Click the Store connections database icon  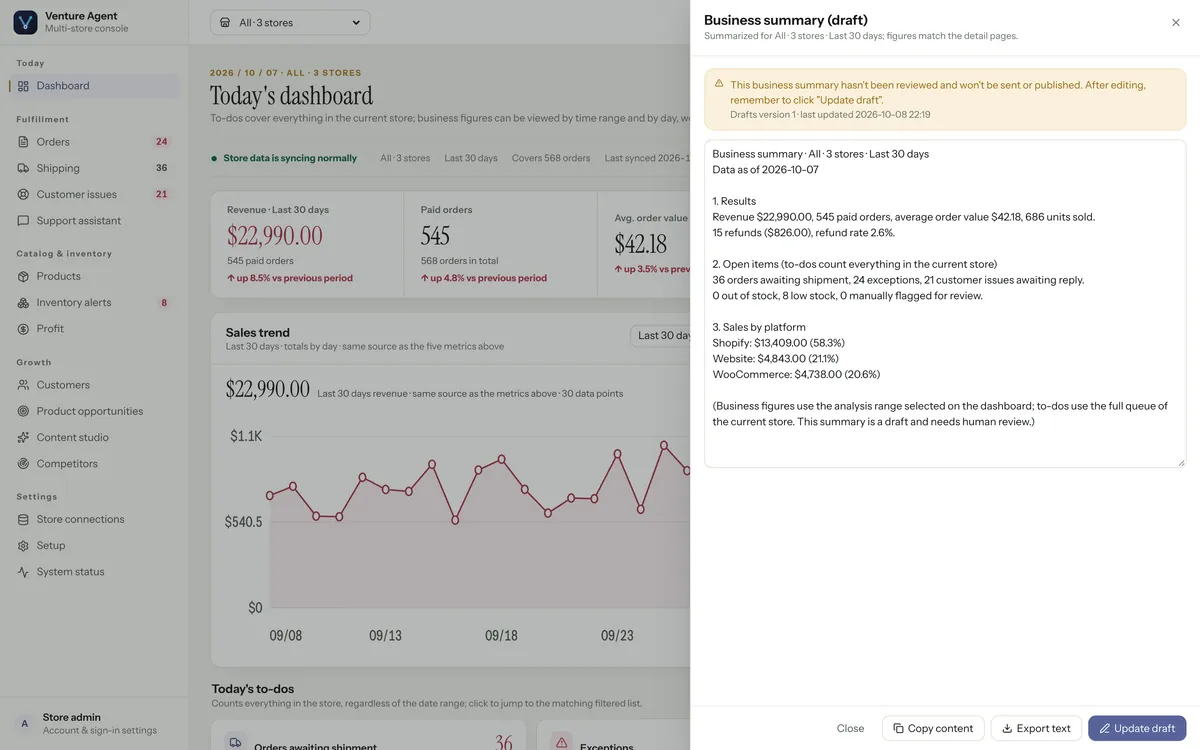point(23,519)
